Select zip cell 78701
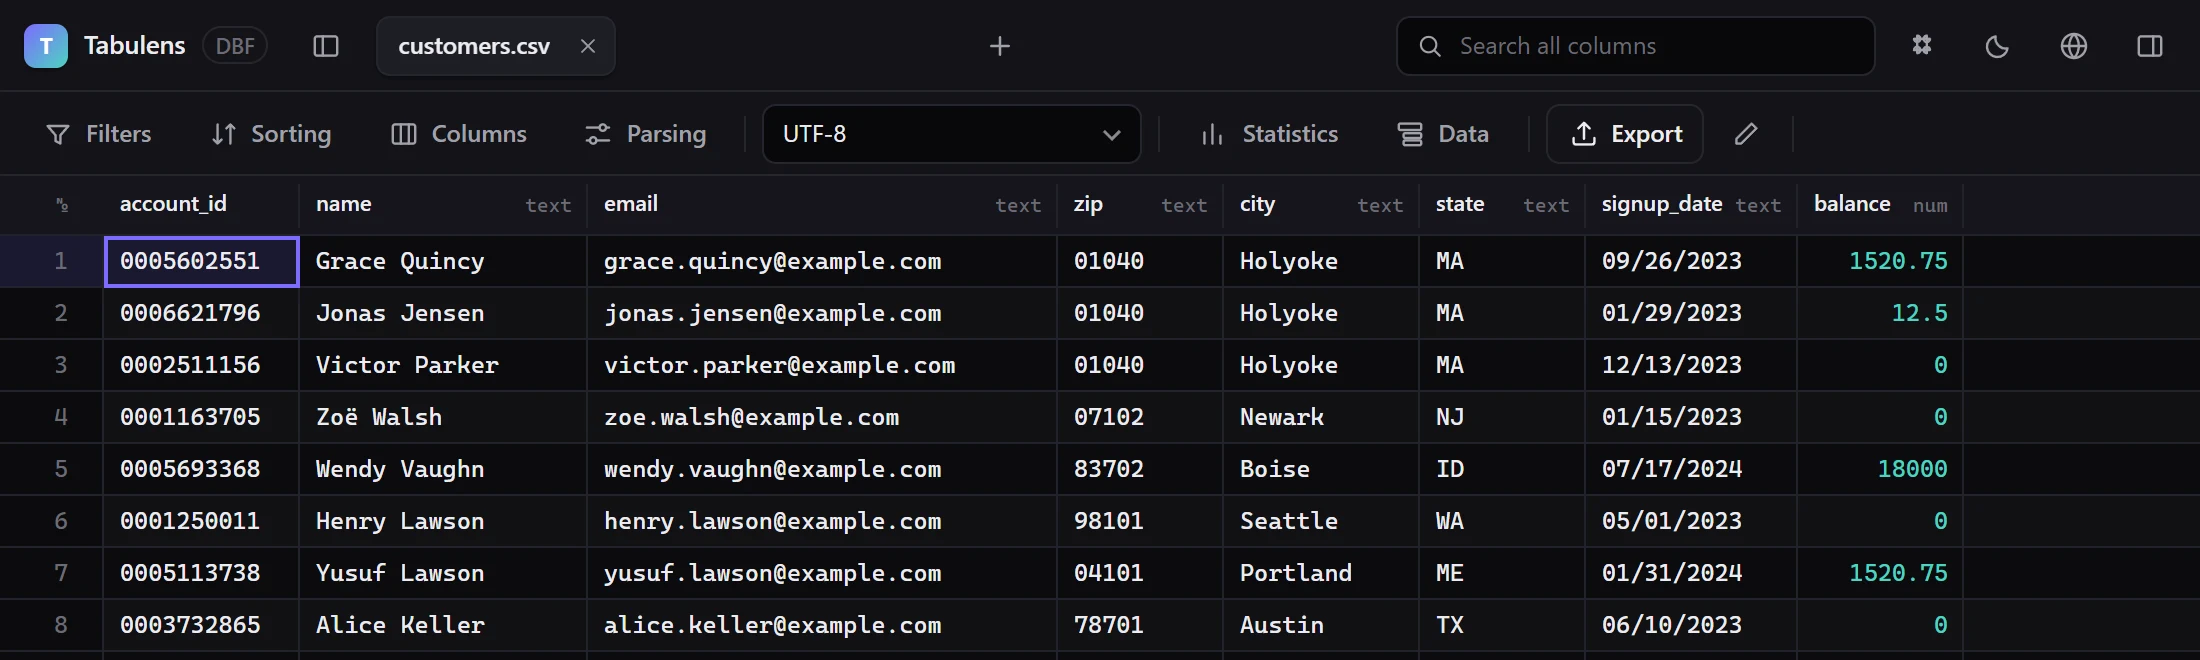The image size is (2200, 660). click(1140, 626)
